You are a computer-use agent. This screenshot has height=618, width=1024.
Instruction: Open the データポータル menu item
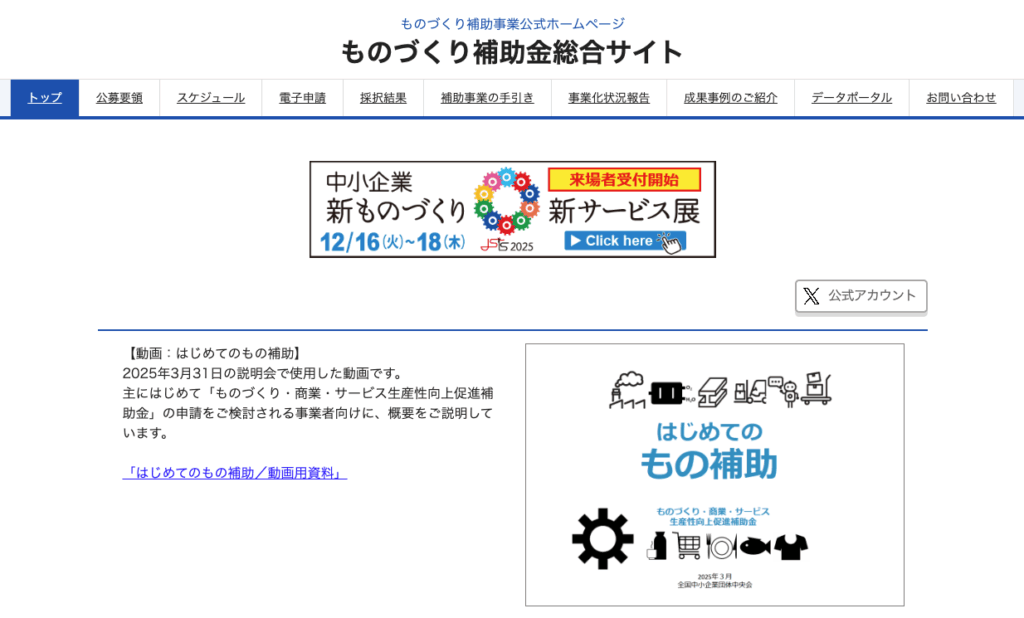tap(851, 98)
